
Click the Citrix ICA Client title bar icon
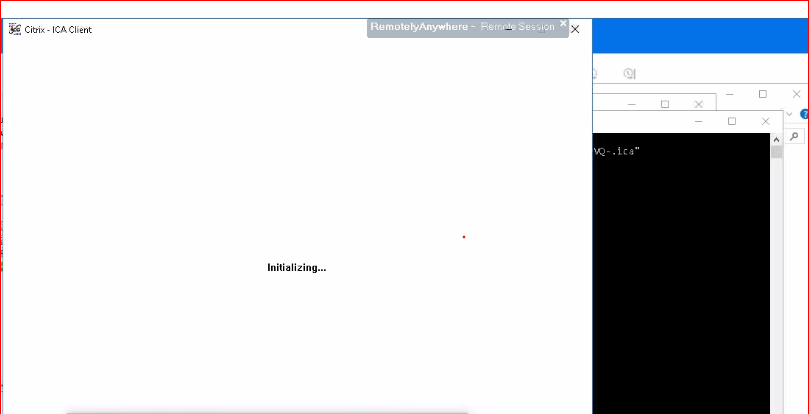tap(14, 29)
